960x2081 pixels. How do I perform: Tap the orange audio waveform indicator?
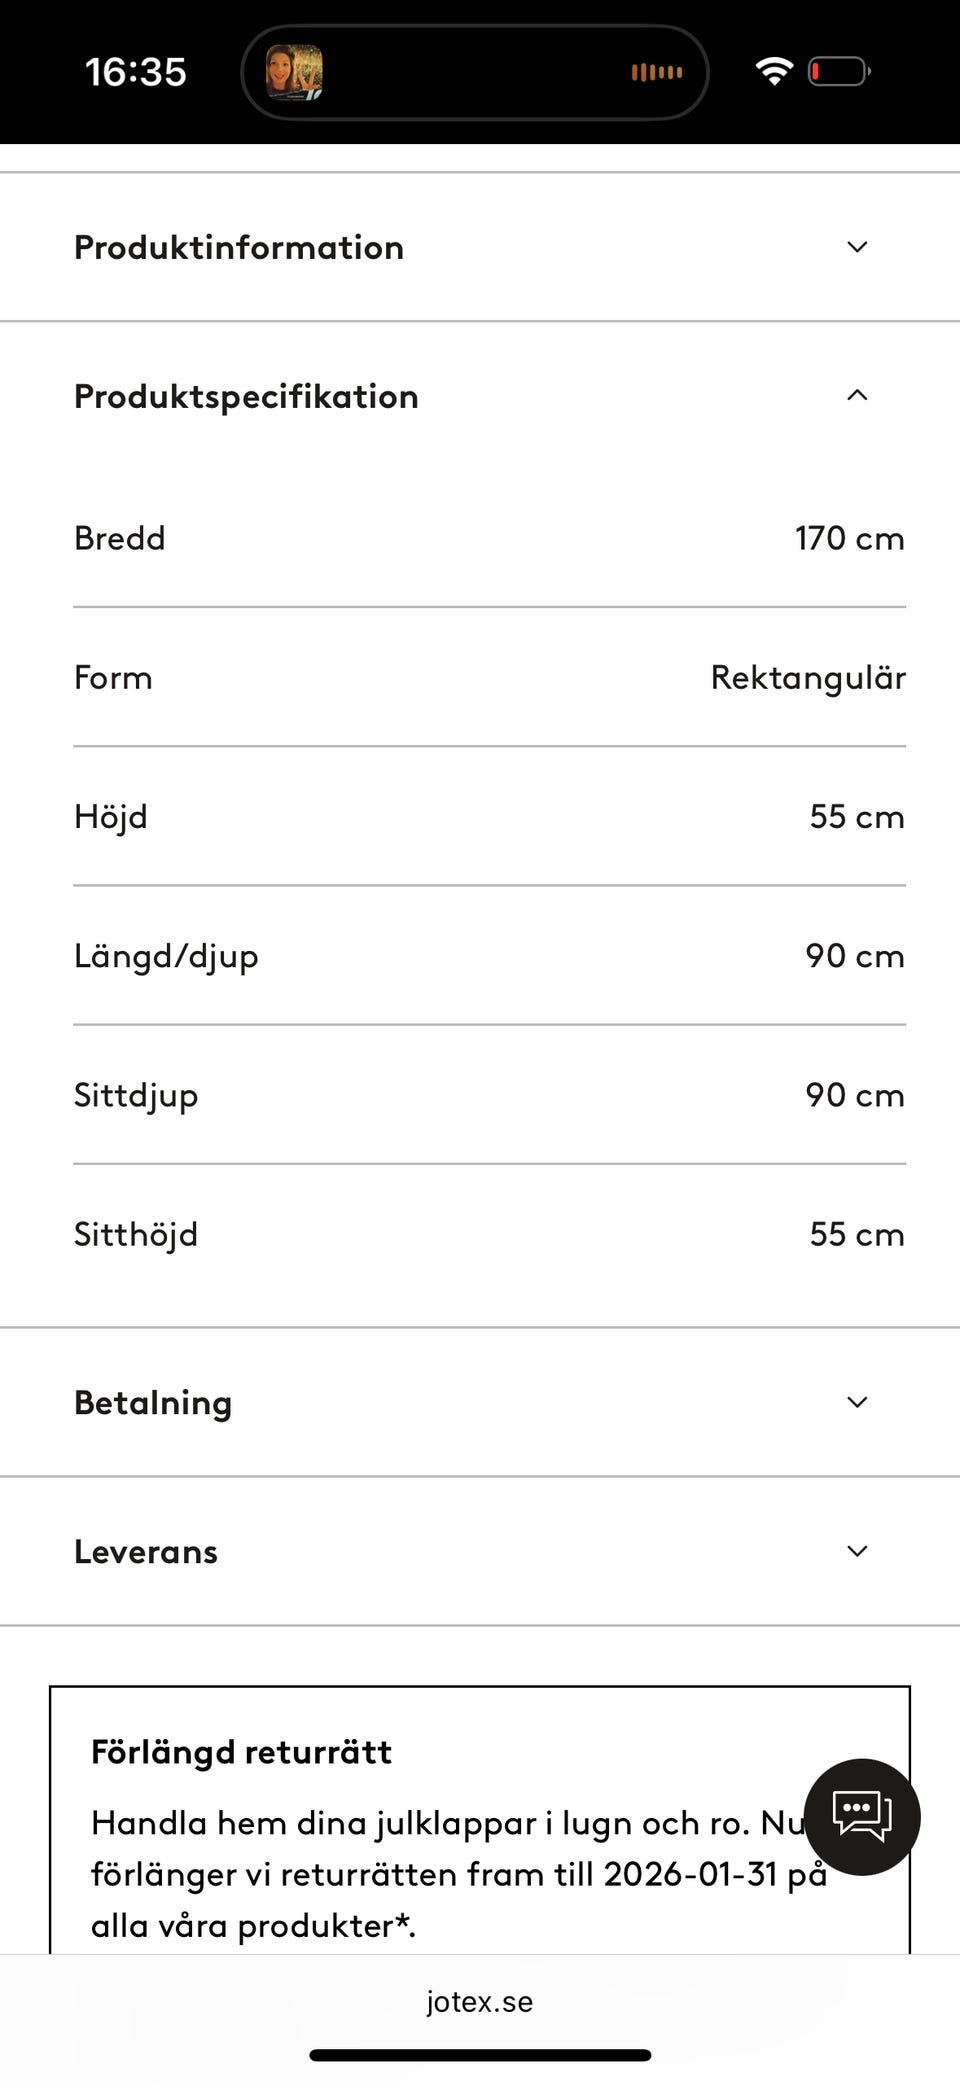pos(656,72)
